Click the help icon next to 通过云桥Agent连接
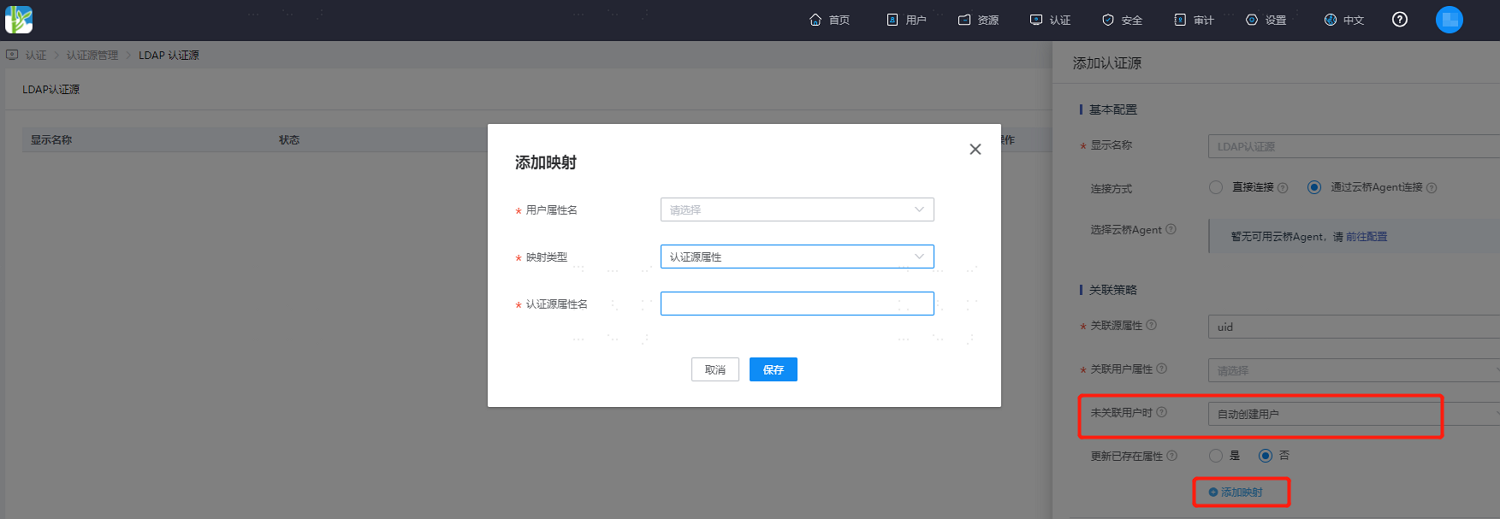Image resolution: width=1500 pixels, height=519 pixels. pos(1432,188)
